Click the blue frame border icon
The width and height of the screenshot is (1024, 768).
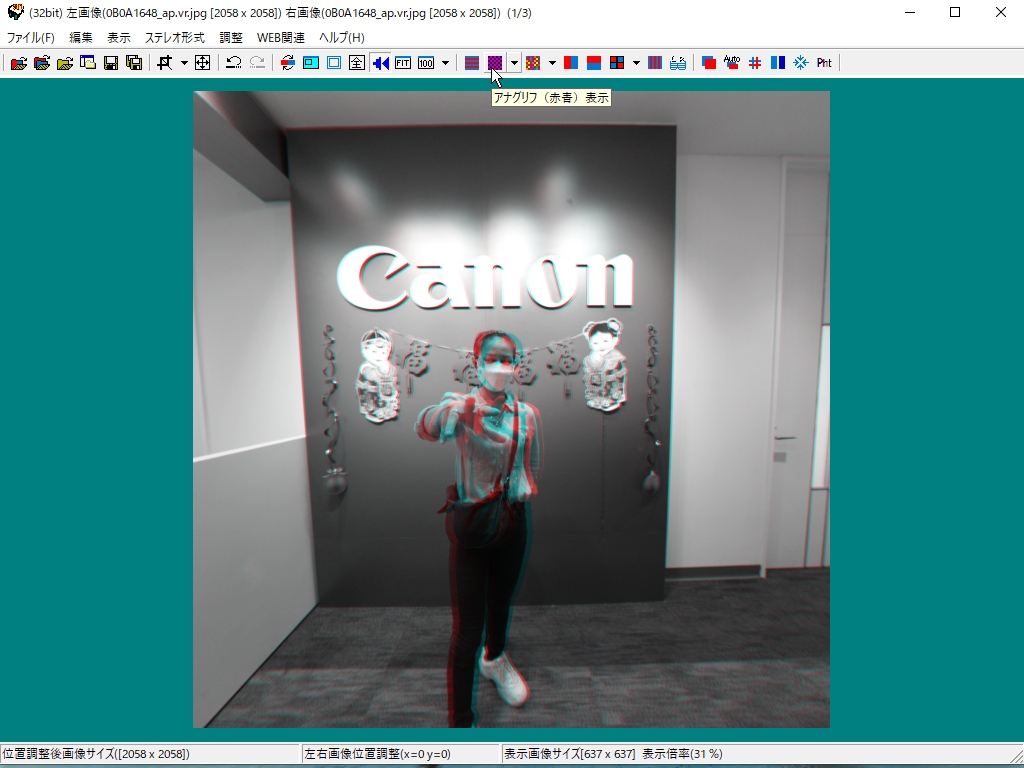point(334,63)
